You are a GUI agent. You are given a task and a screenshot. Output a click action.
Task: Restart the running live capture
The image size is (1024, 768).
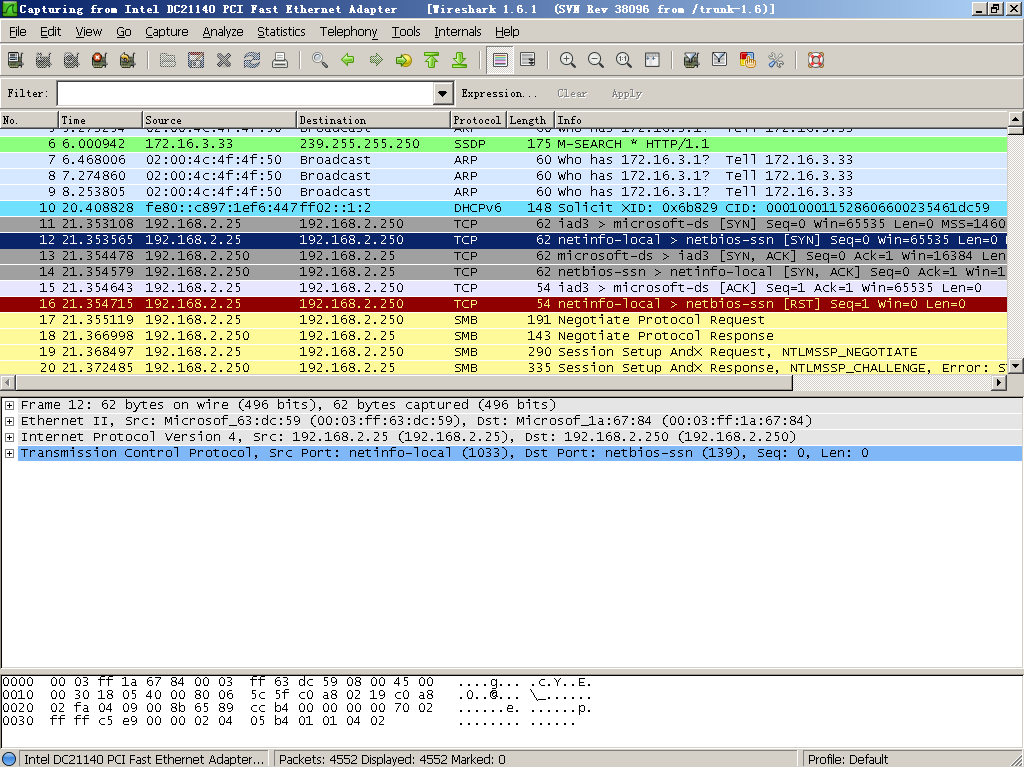[128, 60]
